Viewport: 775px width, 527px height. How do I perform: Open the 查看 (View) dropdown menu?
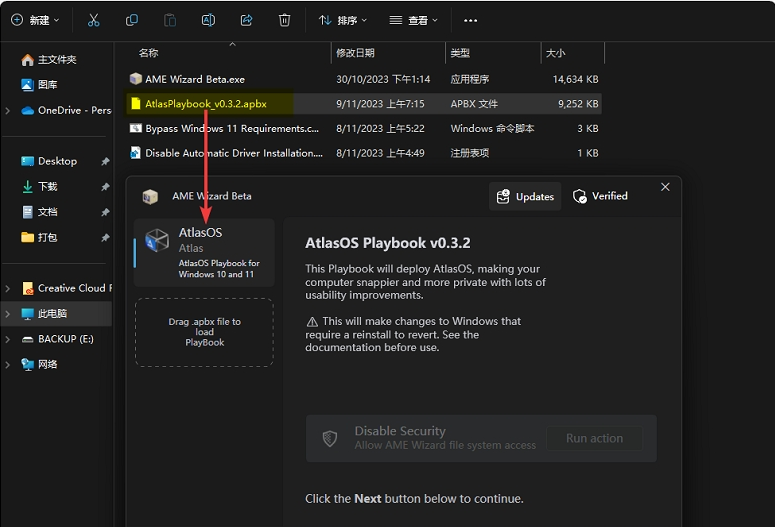click(x=413, y=20)
